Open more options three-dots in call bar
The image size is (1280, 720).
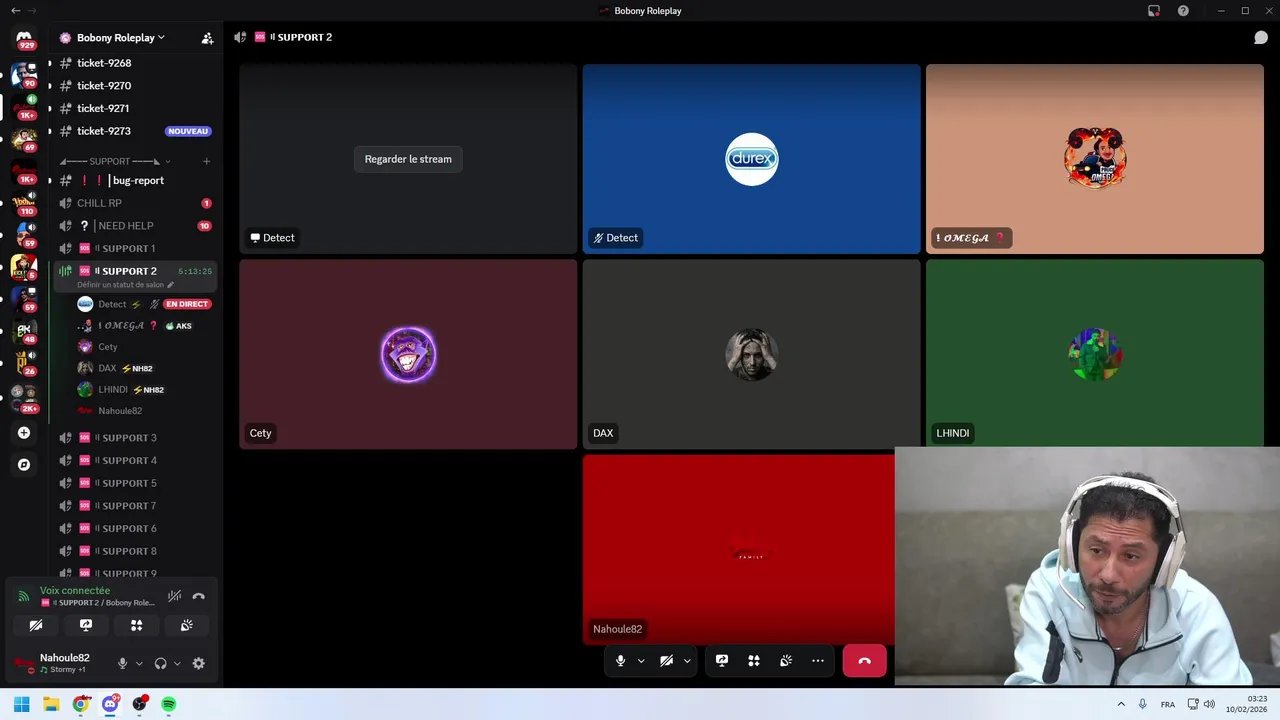tap(818, 661)
